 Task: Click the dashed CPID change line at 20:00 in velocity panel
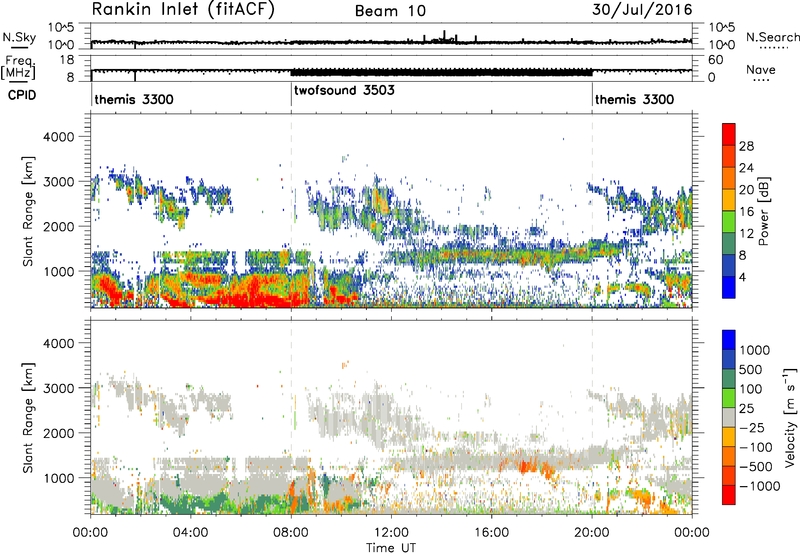point(592,417)
